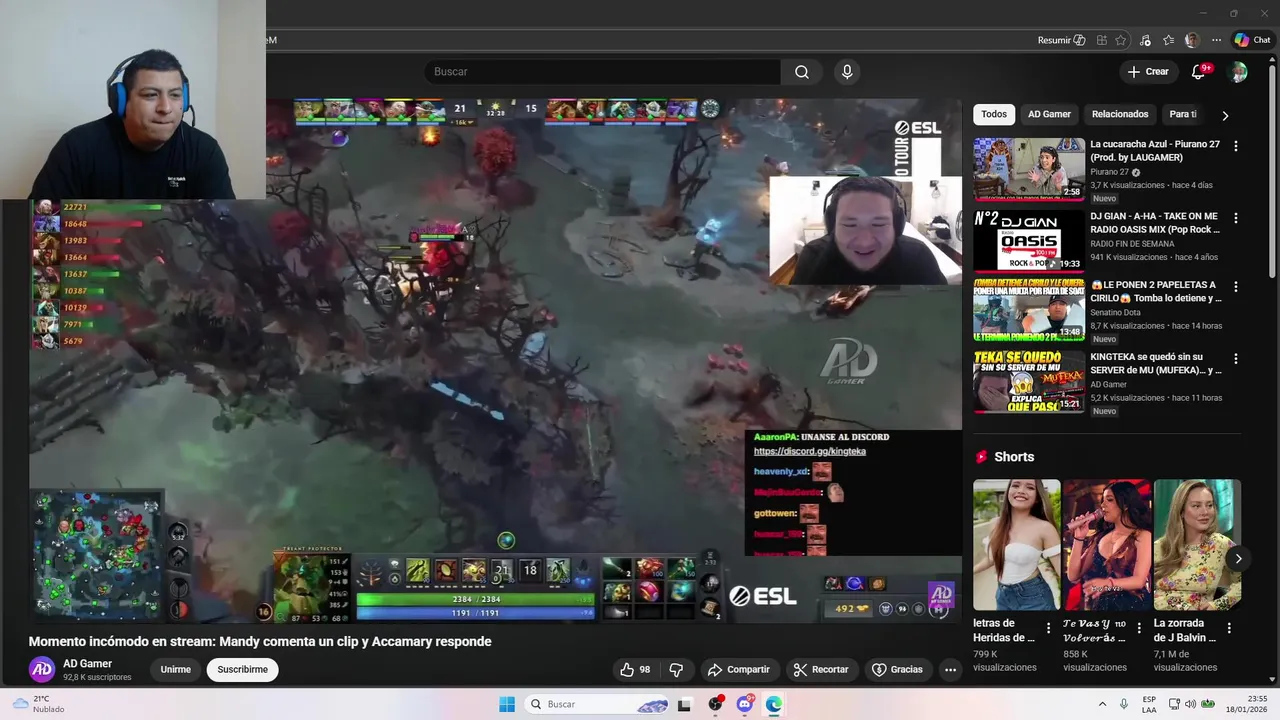This screenshot has width=1280, height=720.
Task: Open the Windows Start menu
Action: click(507, 704)
